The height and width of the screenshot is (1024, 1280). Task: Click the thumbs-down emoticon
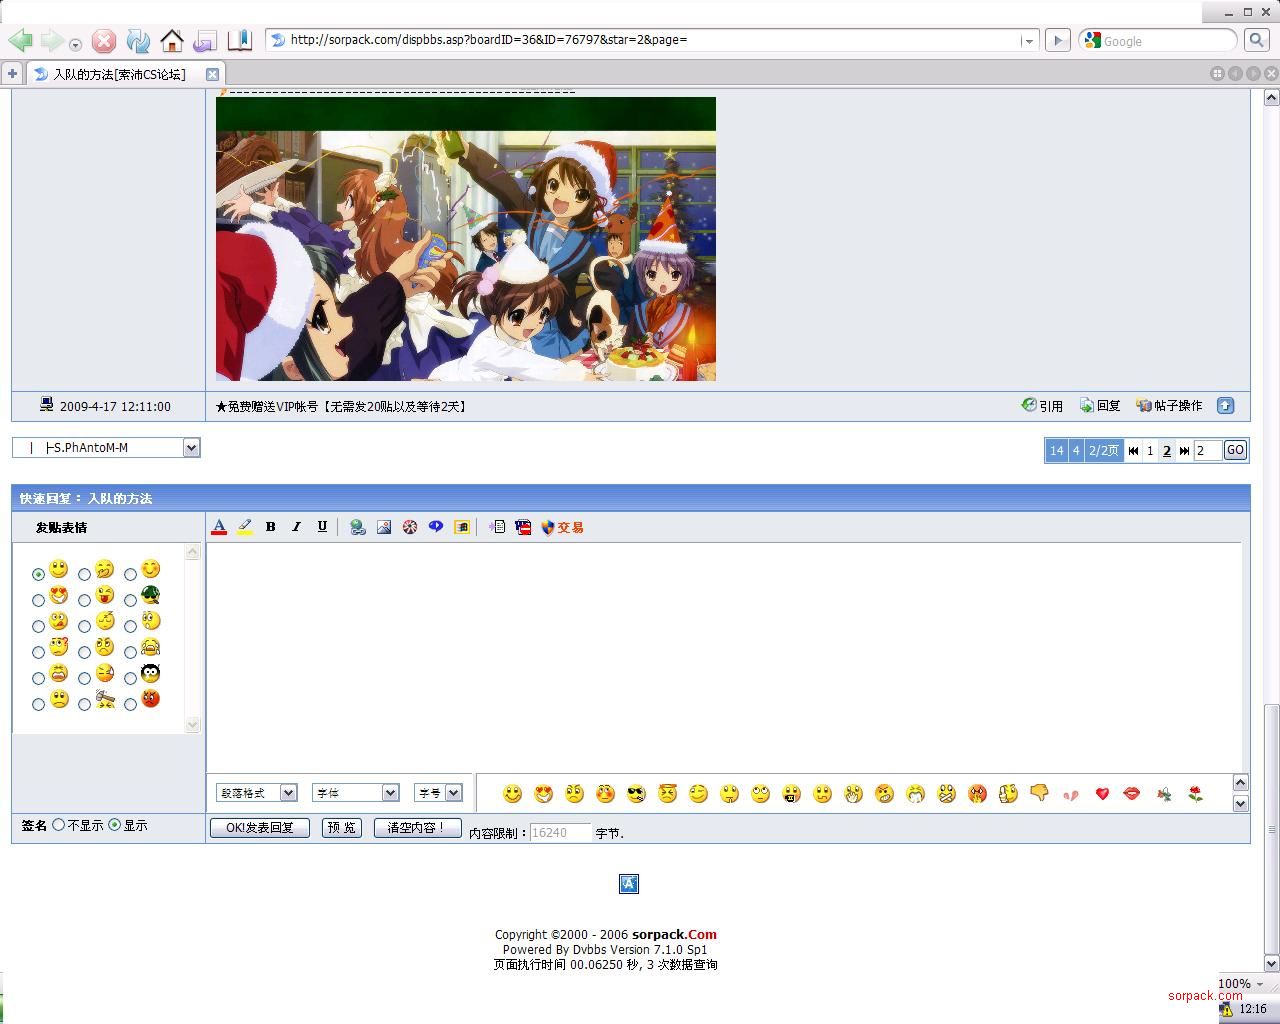pos(1039,794)
